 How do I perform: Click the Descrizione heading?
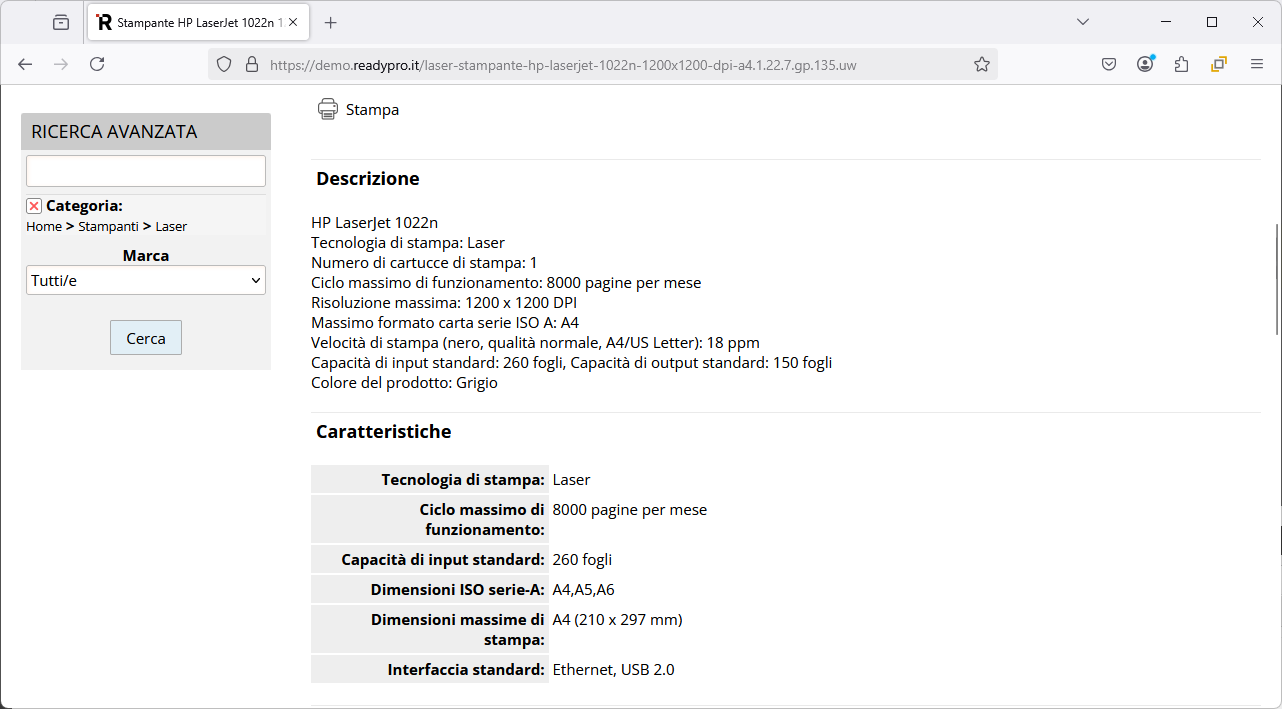point(368,179)
